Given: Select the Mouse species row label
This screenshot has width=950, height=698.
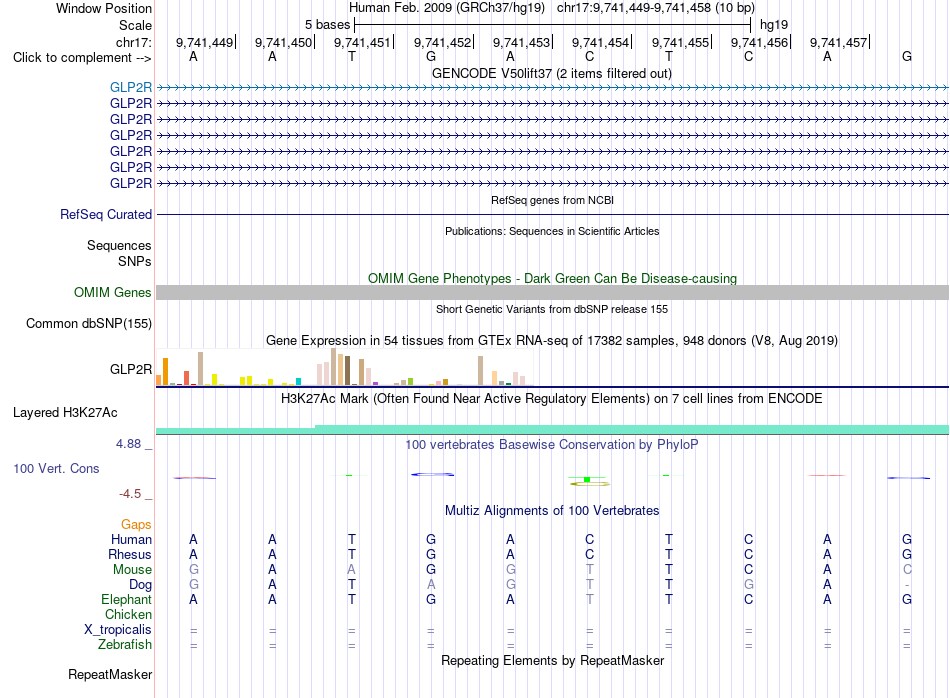Looking at the screenshot, I should coord(132,570).
